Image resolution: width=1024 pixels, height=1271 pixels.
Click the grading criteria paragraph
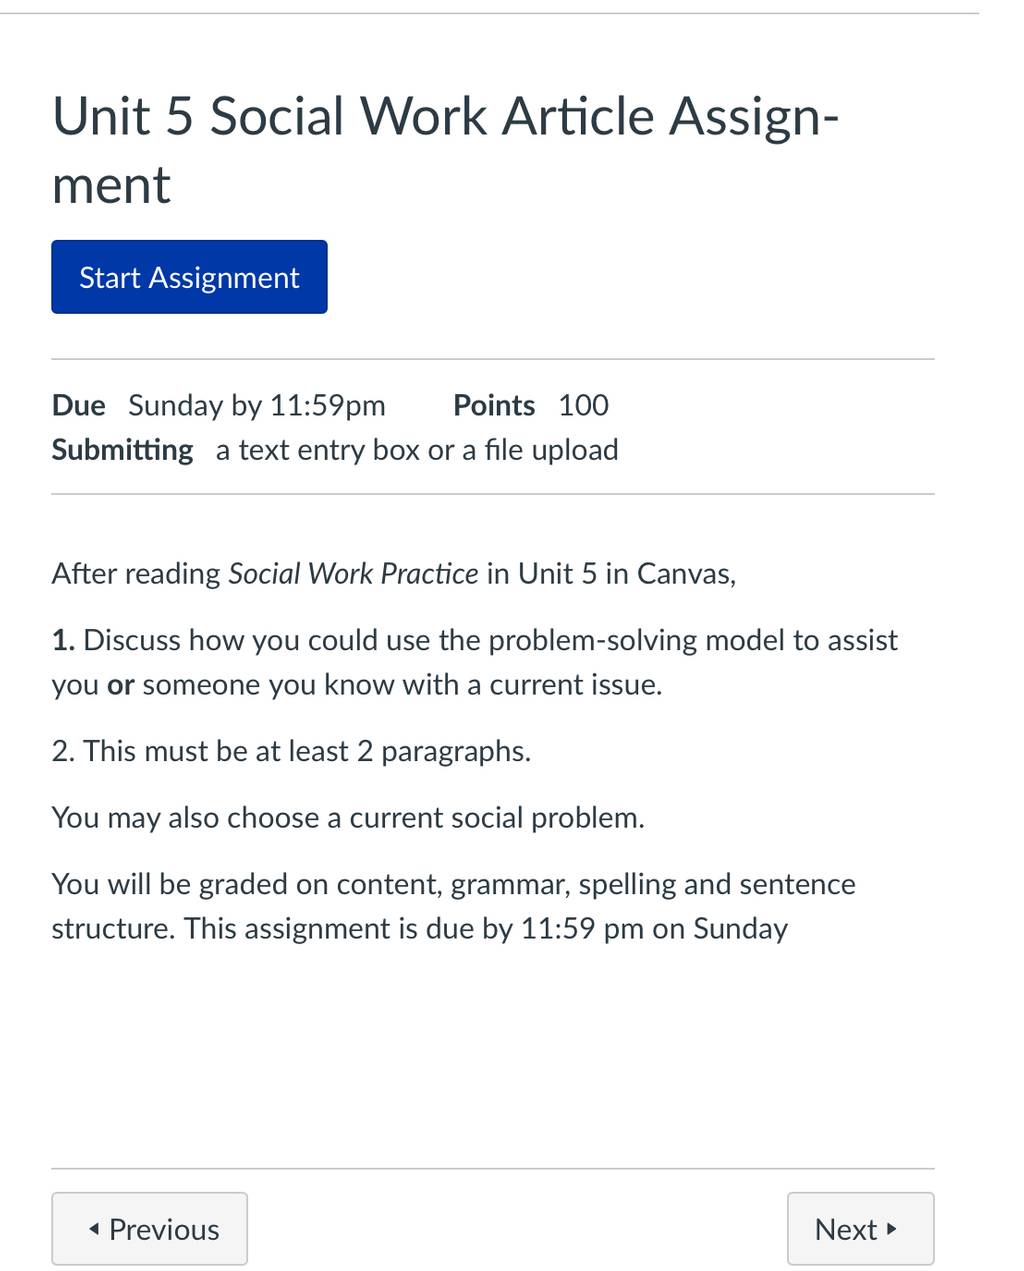453,906
